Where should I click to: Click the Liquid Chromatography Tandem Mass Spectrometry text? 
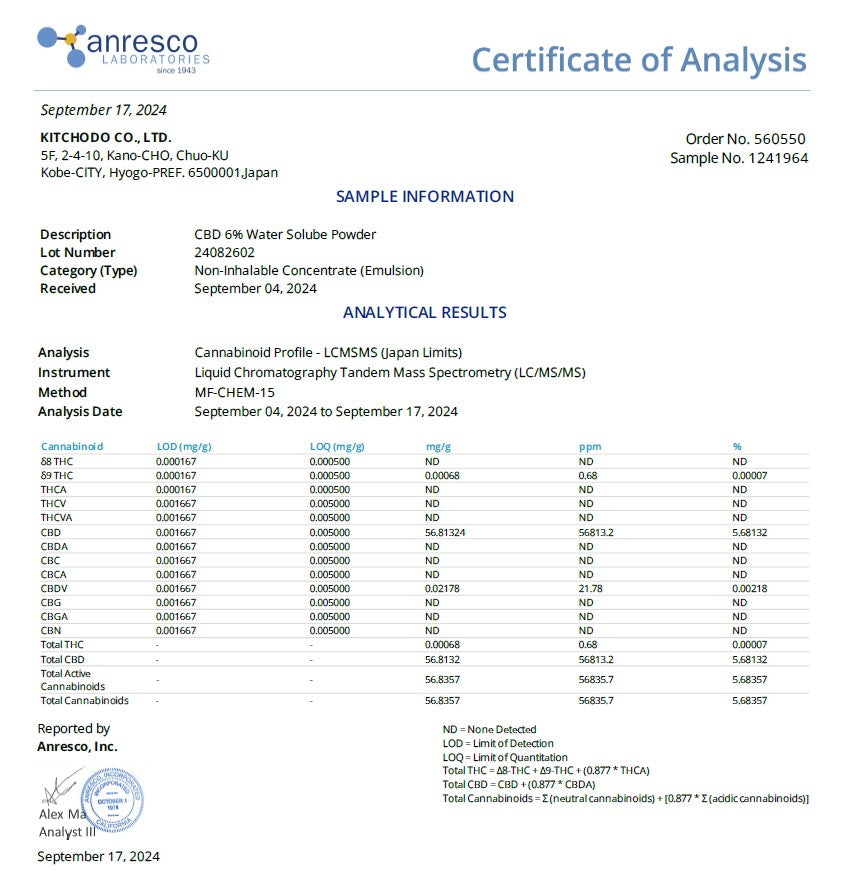(390, 372)
